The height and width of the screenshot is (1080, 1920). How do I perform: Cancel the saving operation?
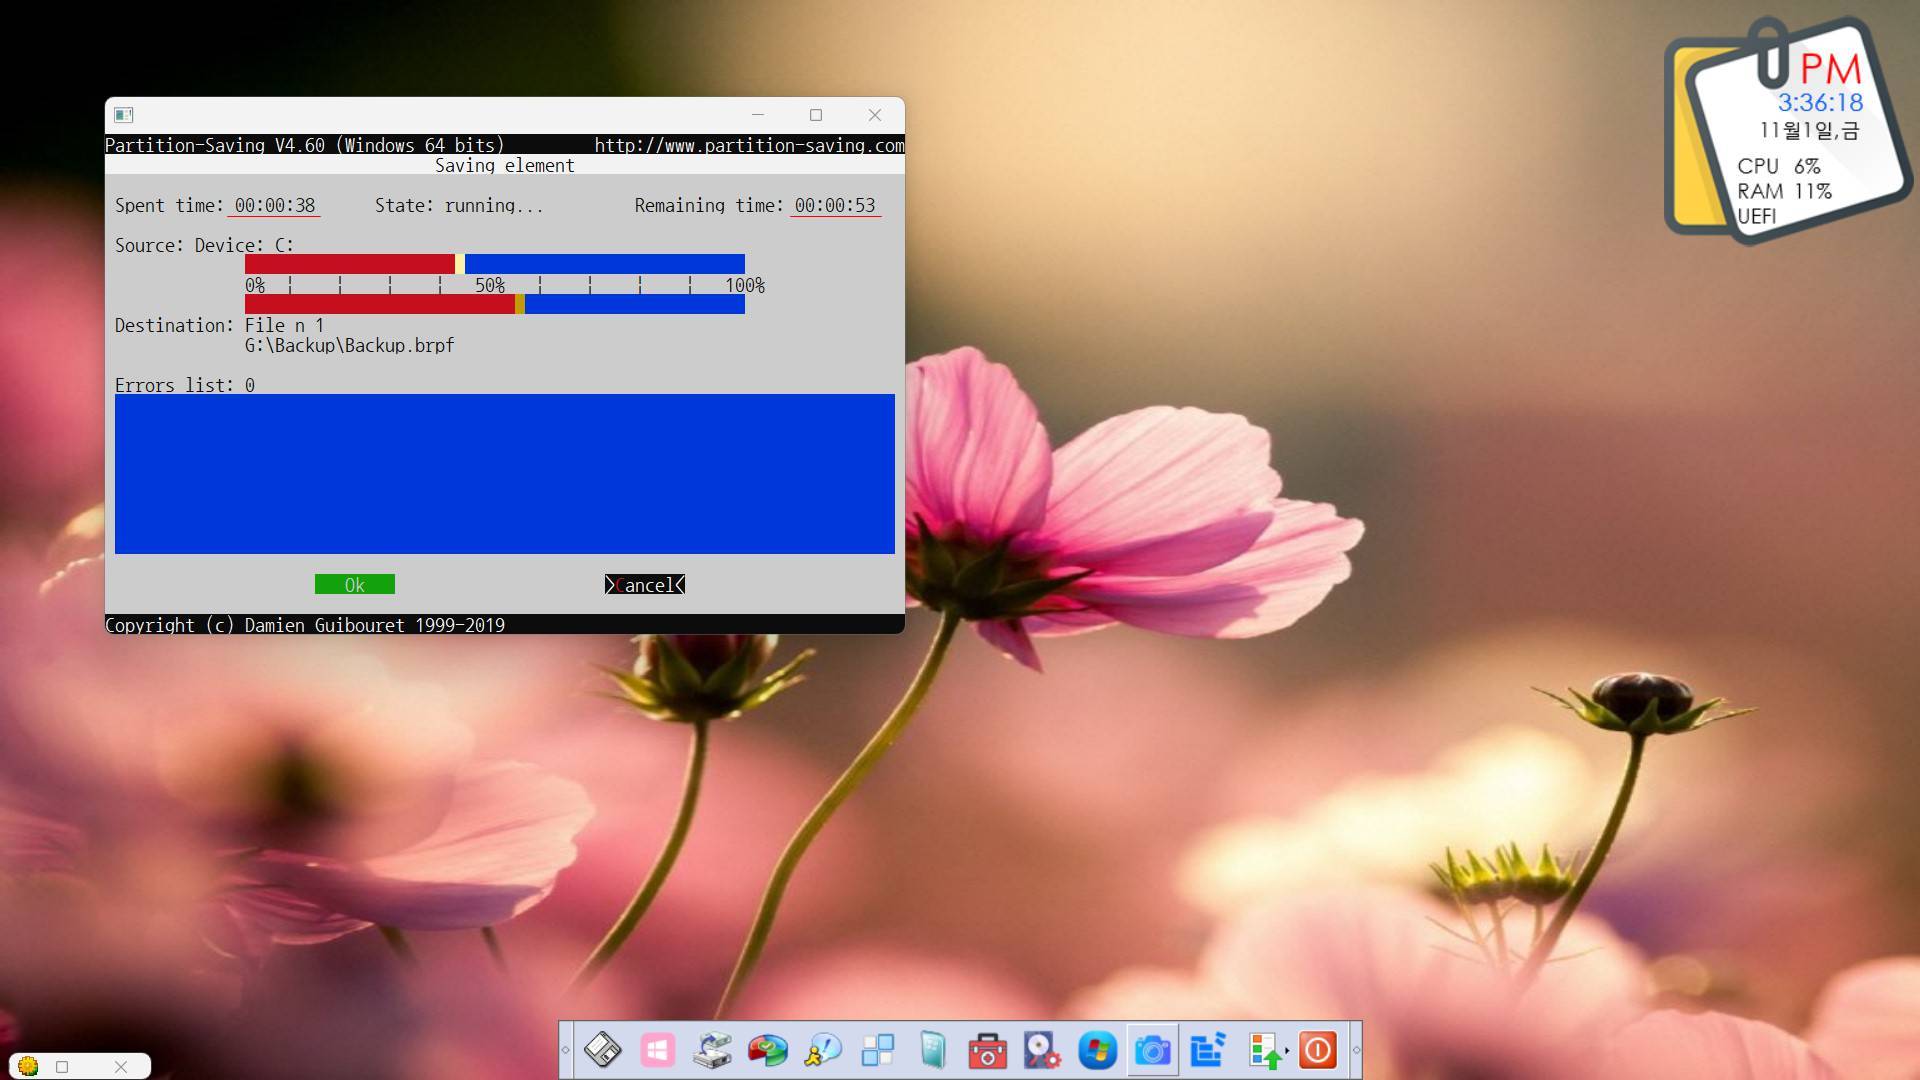tap(645, 585)
